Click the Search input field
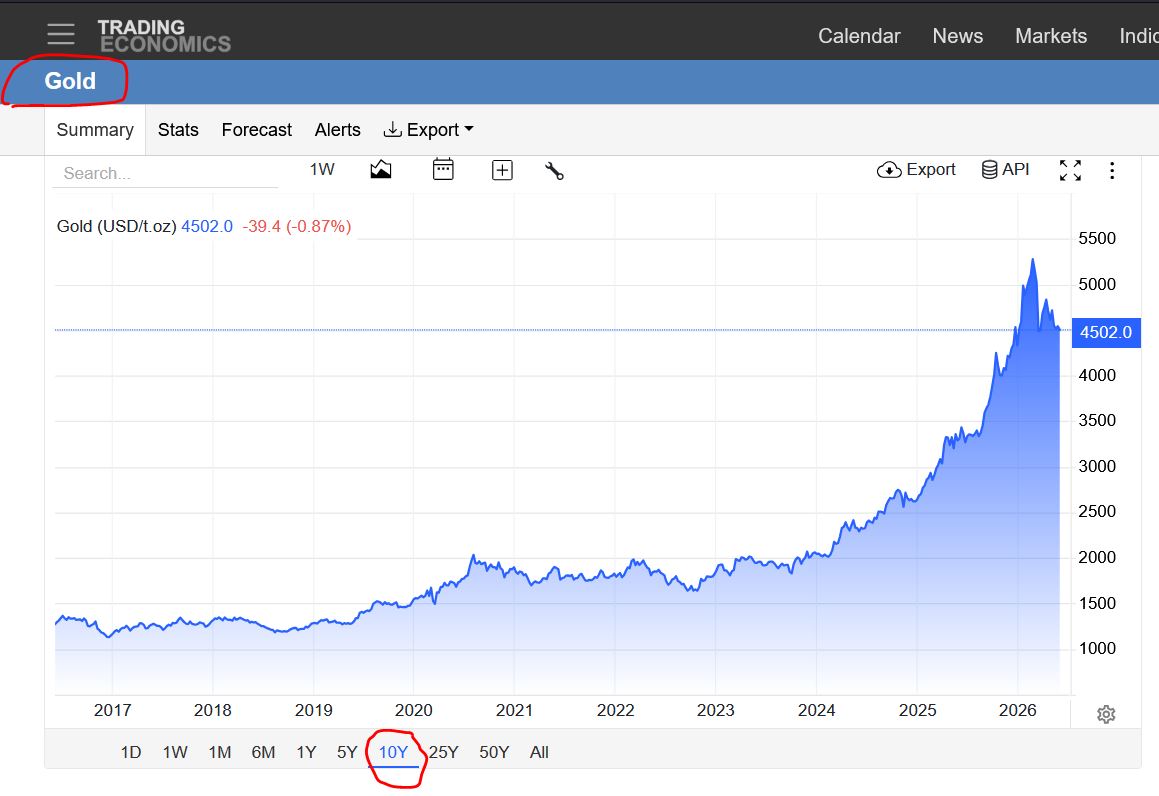This screenshot has width=1159, height=796. (x=166, y=174)
